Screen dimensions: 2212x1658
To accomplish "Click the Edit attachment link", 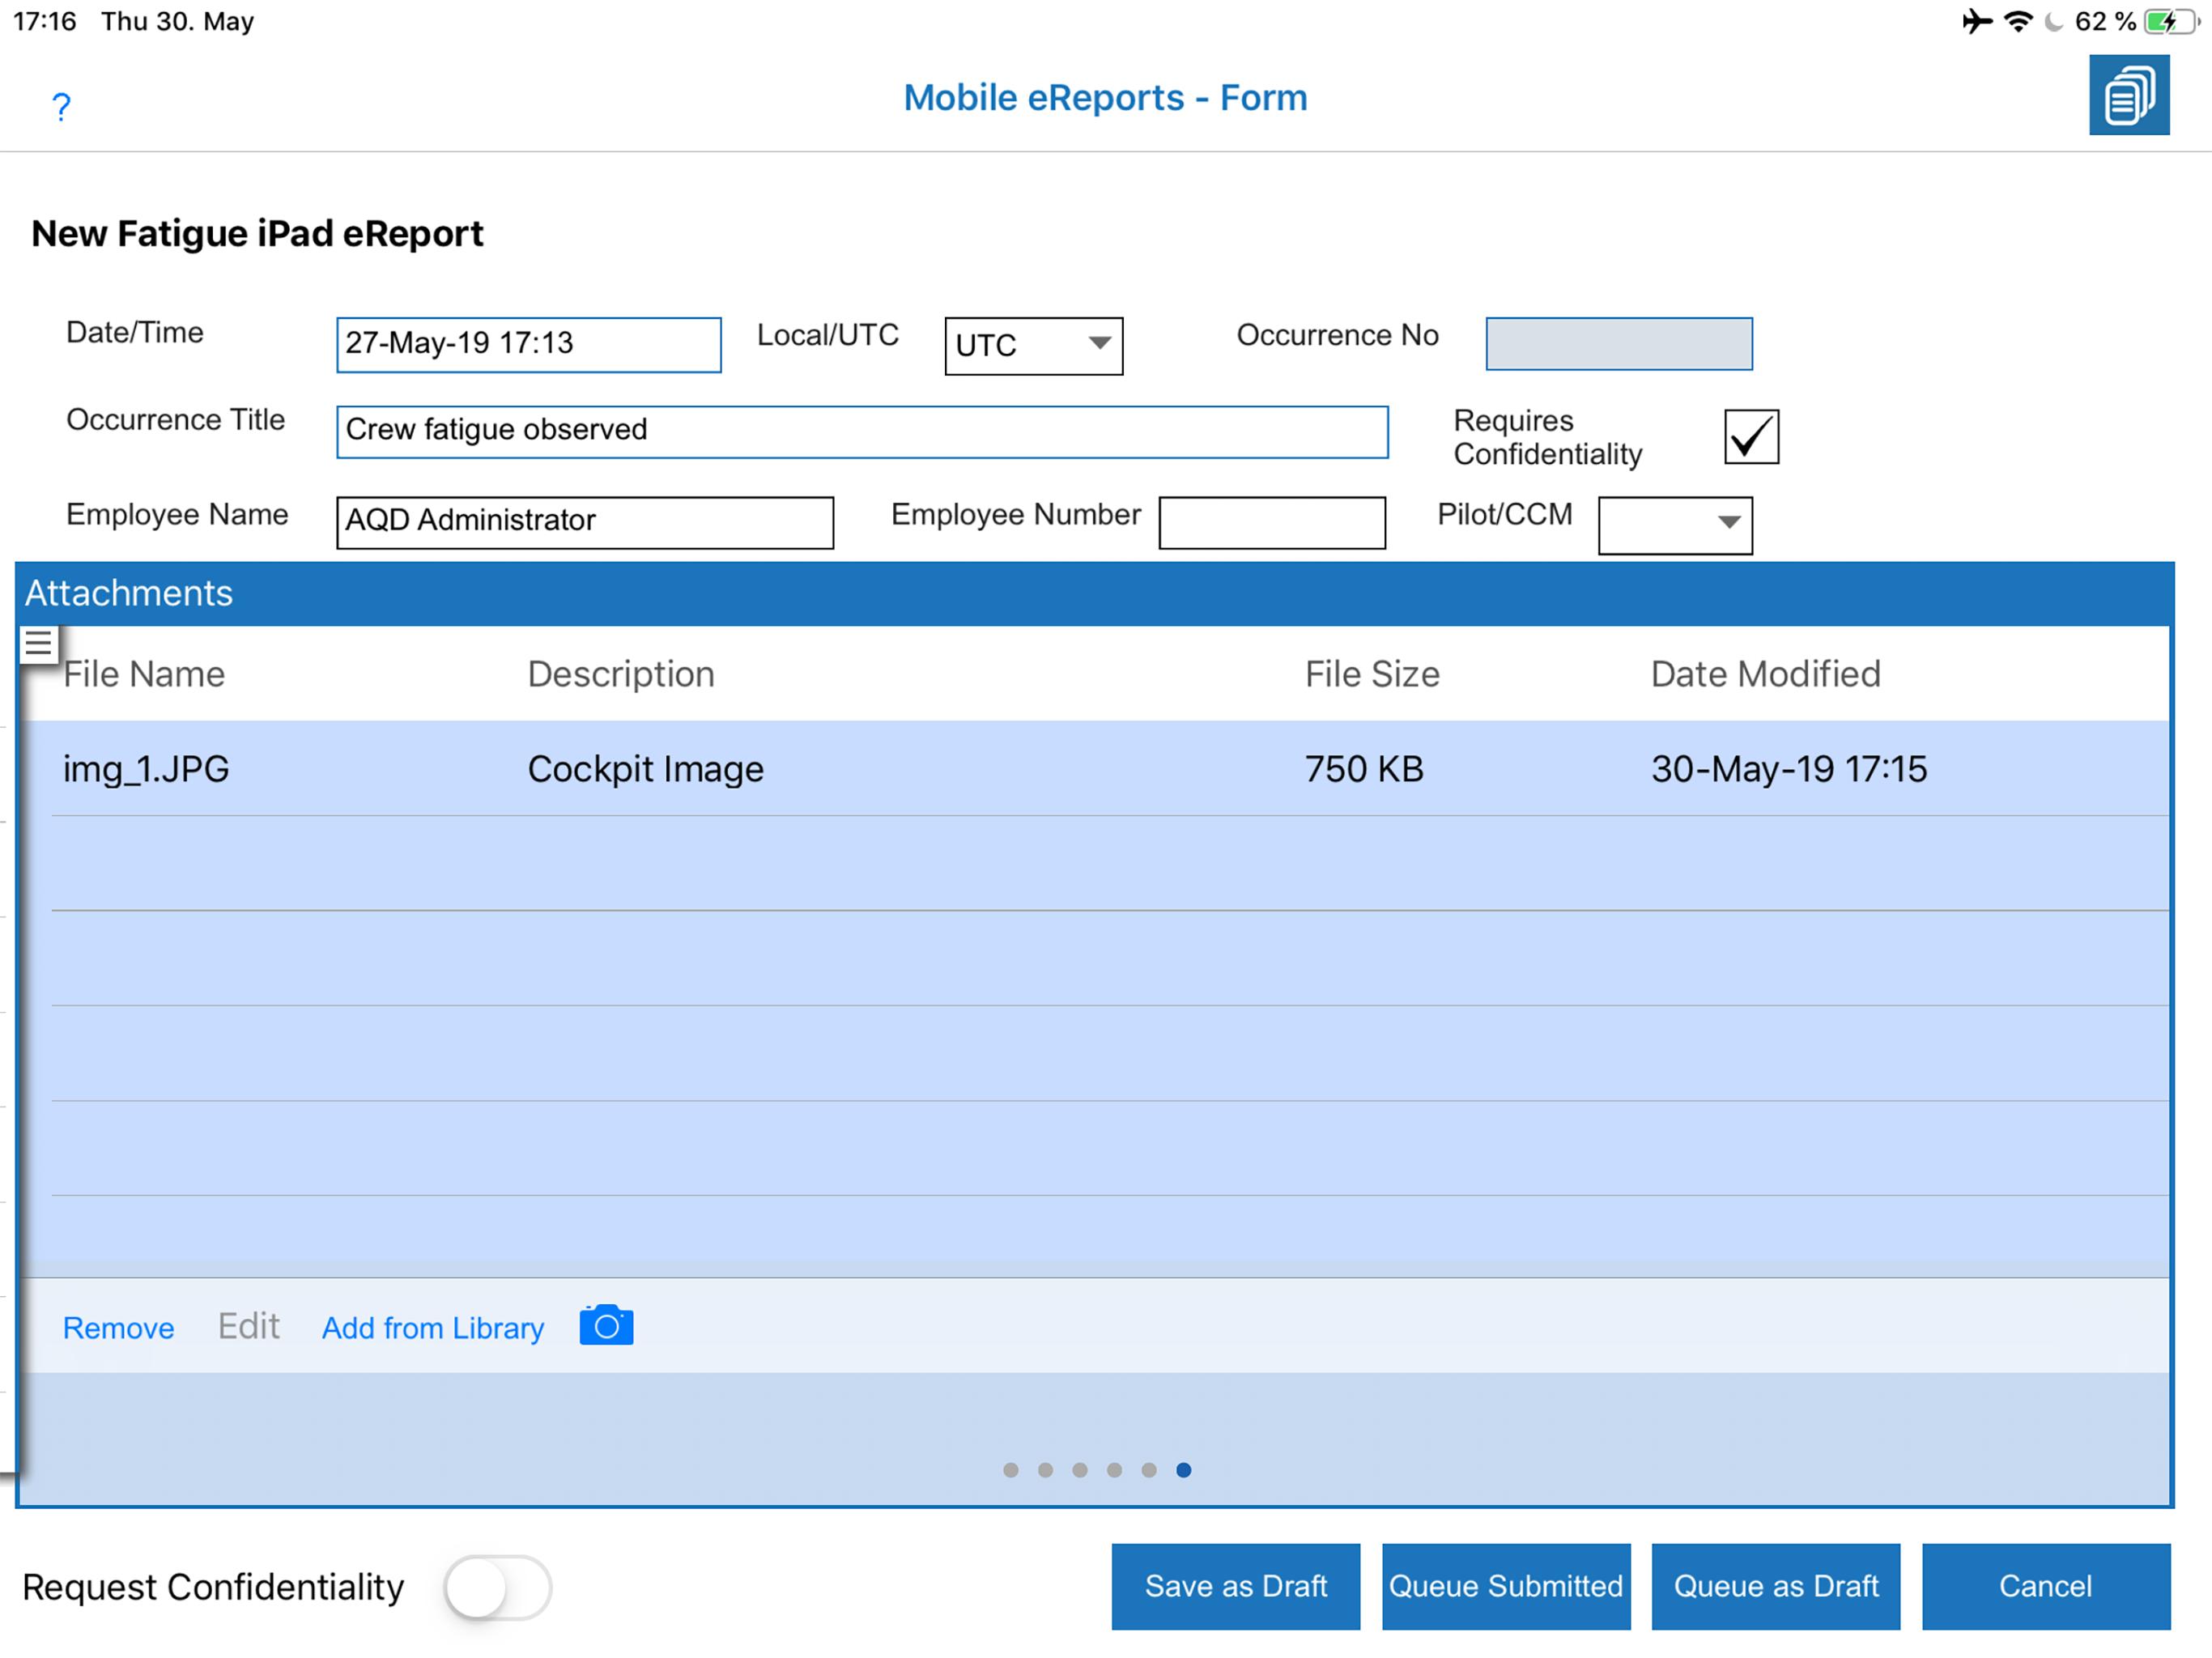I will [x=249, y=1327].
